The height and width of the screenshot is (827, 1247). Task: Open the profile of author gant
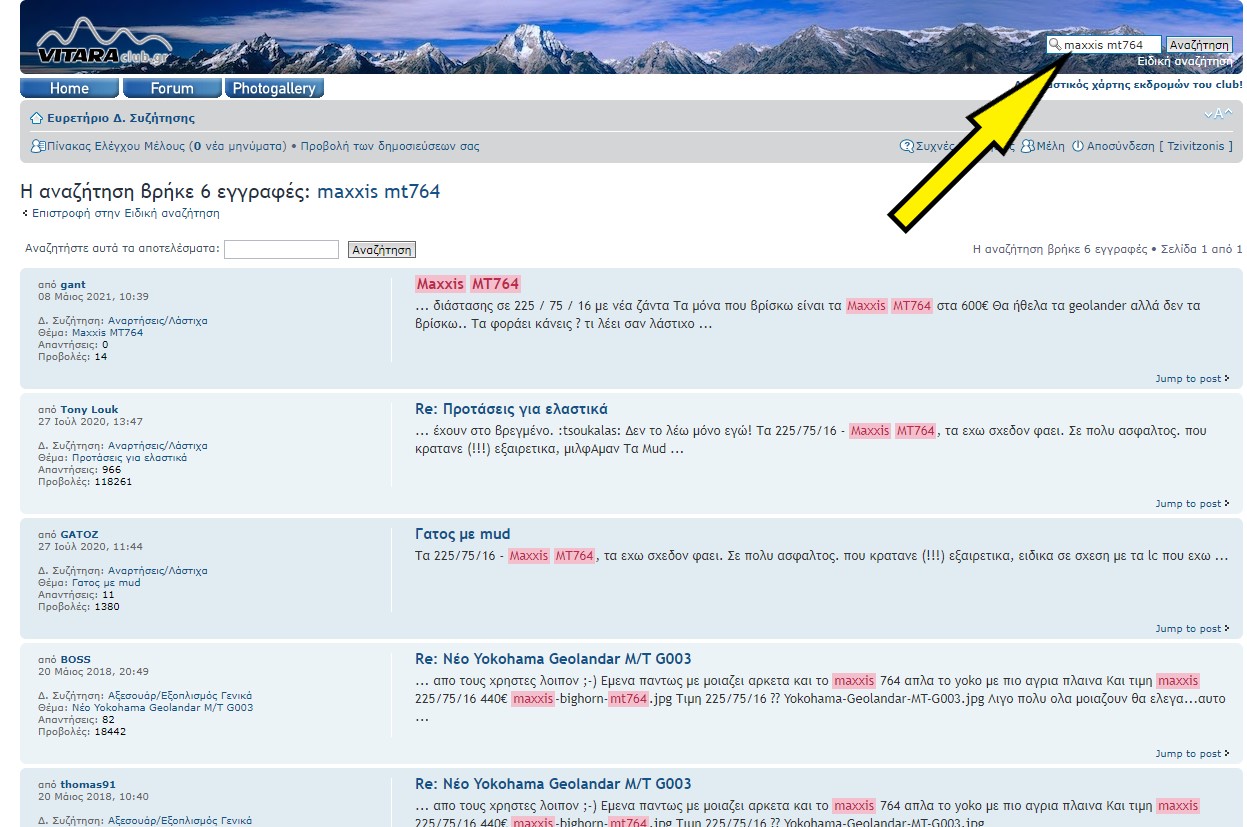73,285
